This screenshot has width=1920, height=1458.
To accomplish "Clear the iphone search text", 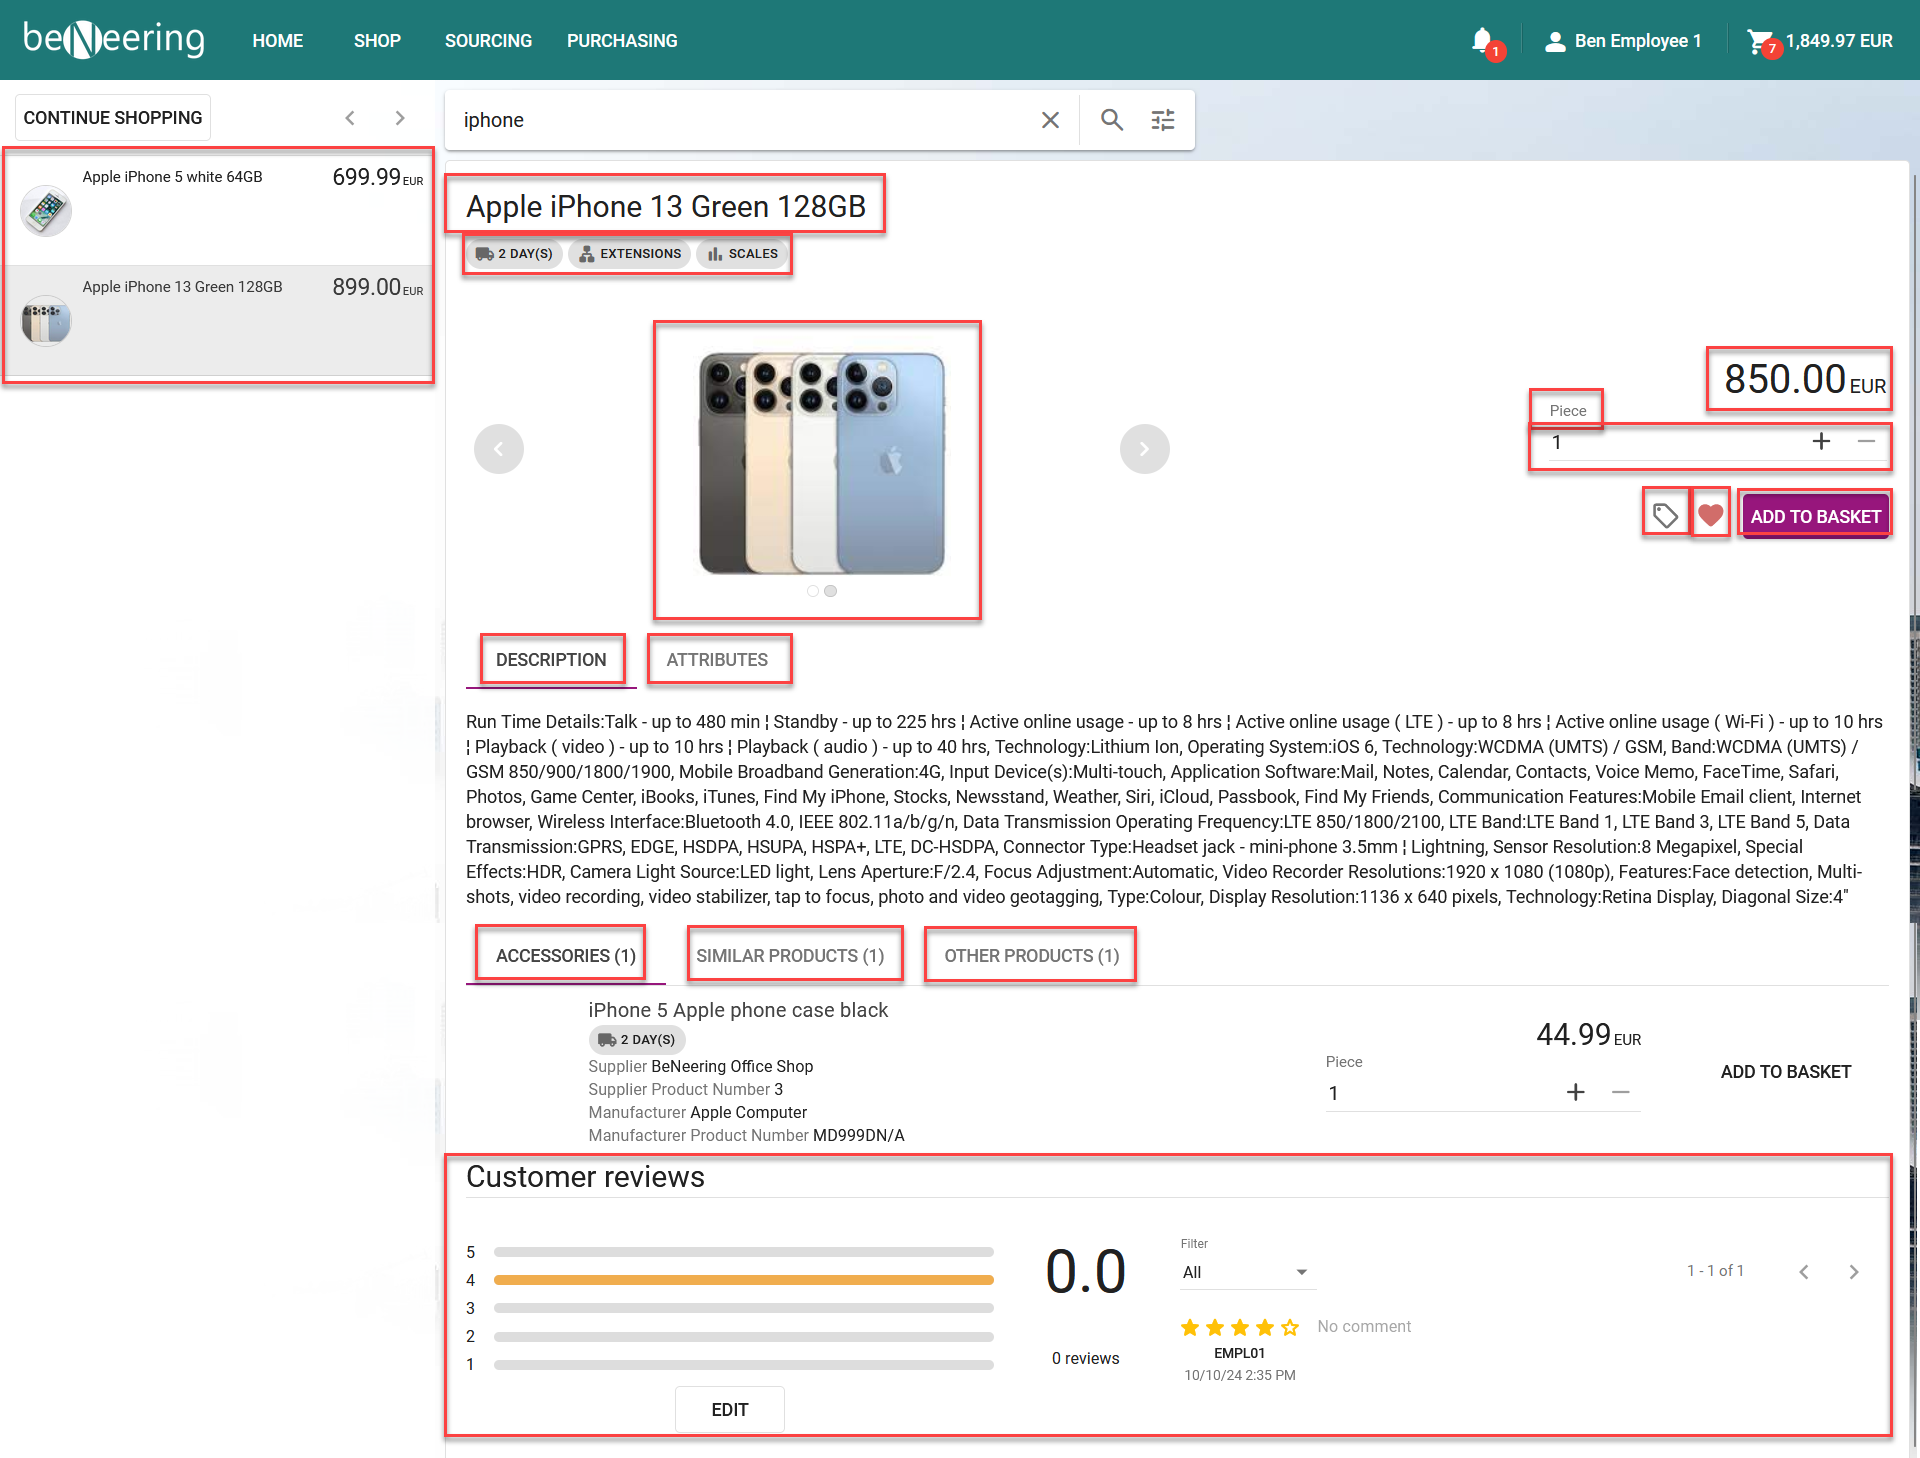I will 1050,120.
